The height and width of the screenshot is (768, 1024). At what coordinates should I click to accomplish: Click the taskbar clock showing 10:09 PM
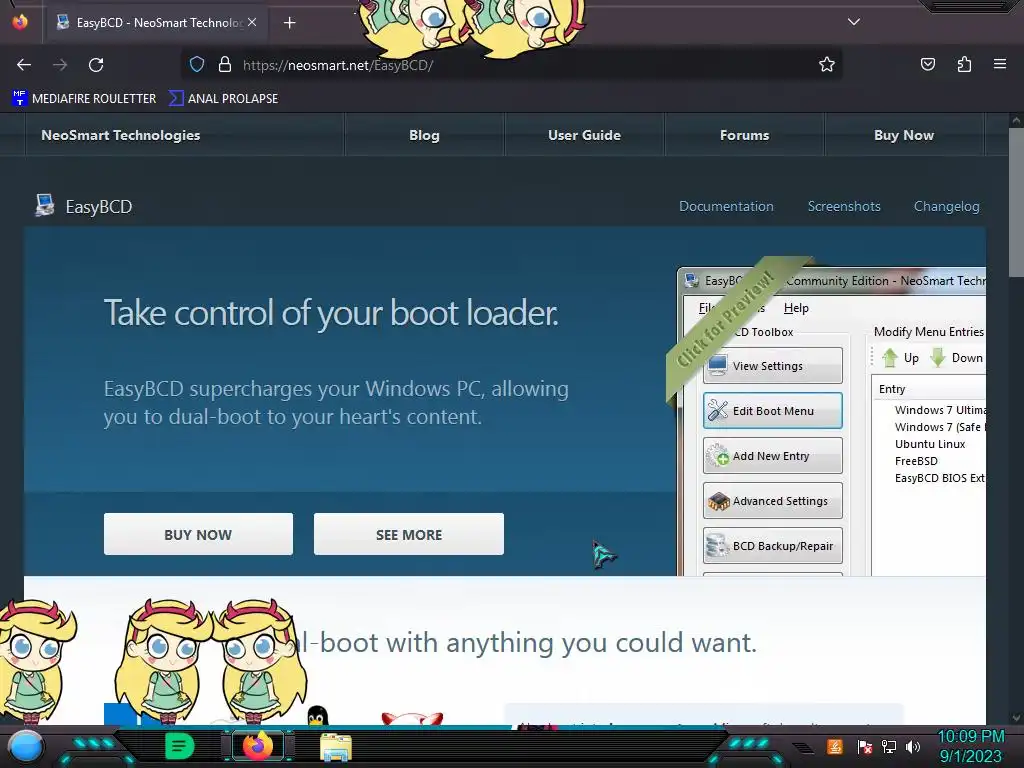(970, 746)
